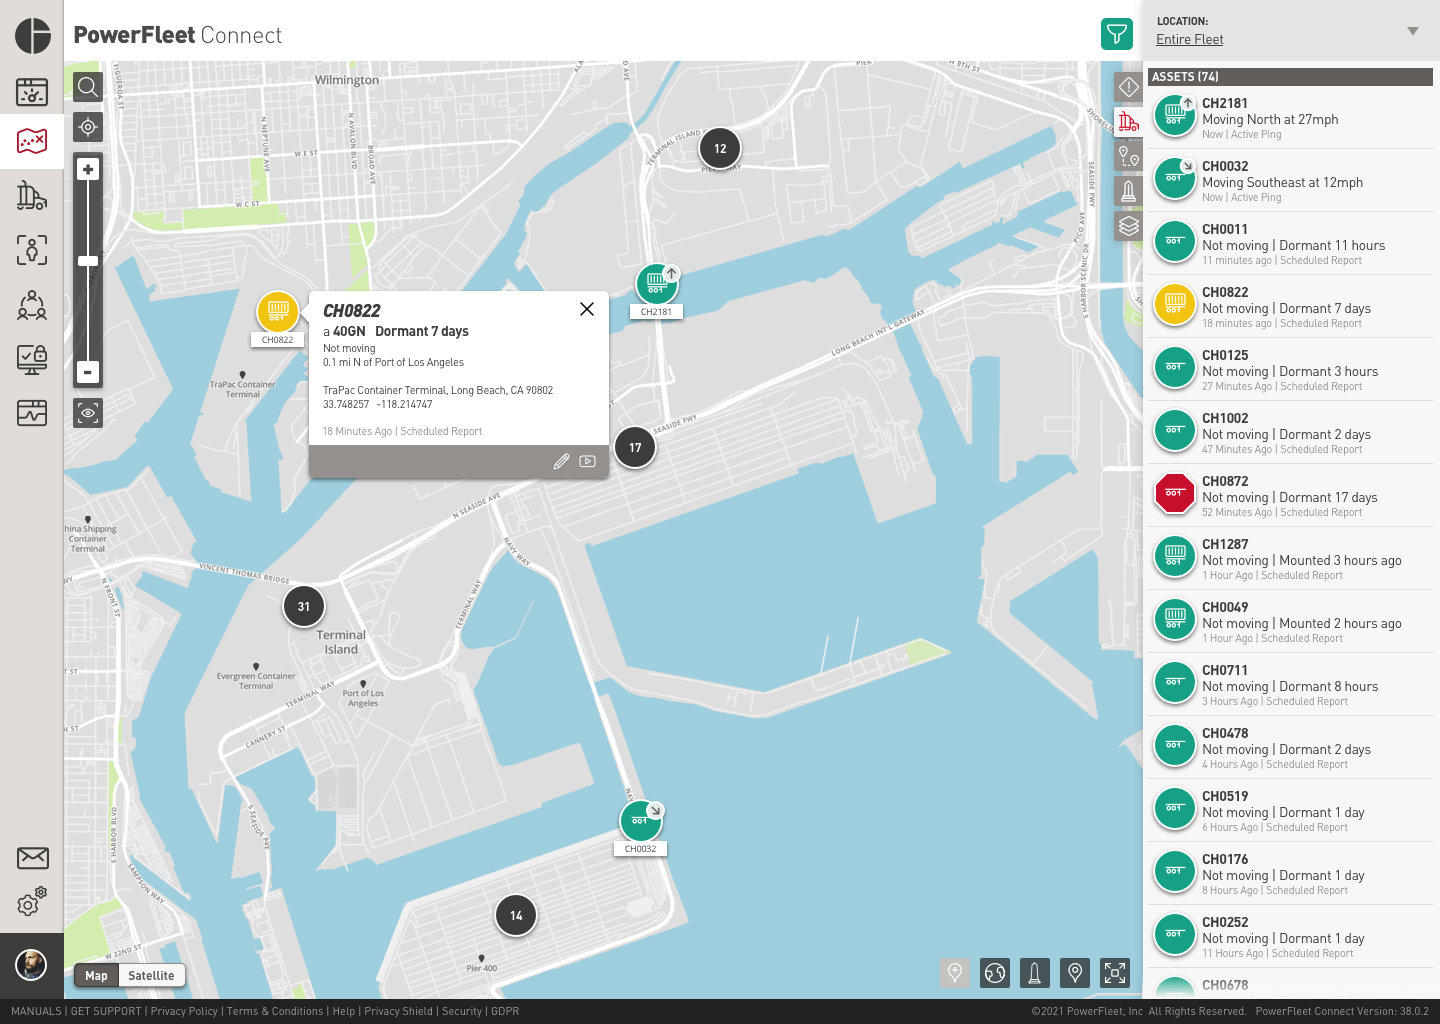Select asset CH0711 in the list
Viewport: 1440px width, 1024px height.
pos(1290,685)
